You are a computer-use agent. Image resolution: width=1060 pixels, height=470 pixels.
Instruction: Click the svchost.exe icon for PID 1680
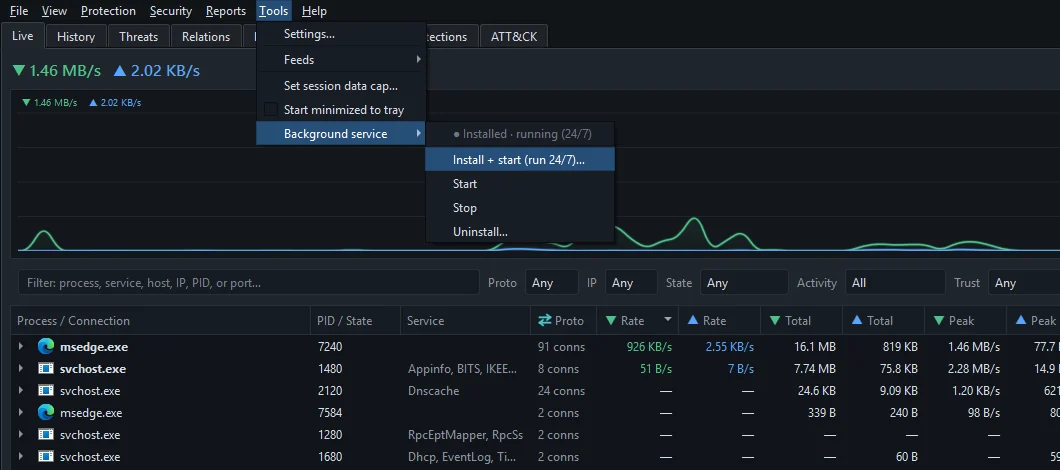pos(46,456)
